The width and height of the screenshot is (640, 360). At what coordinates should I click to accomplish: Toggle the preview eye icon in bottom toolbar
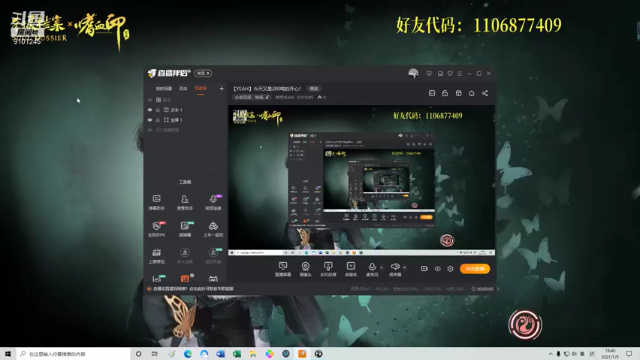[437, 269]
